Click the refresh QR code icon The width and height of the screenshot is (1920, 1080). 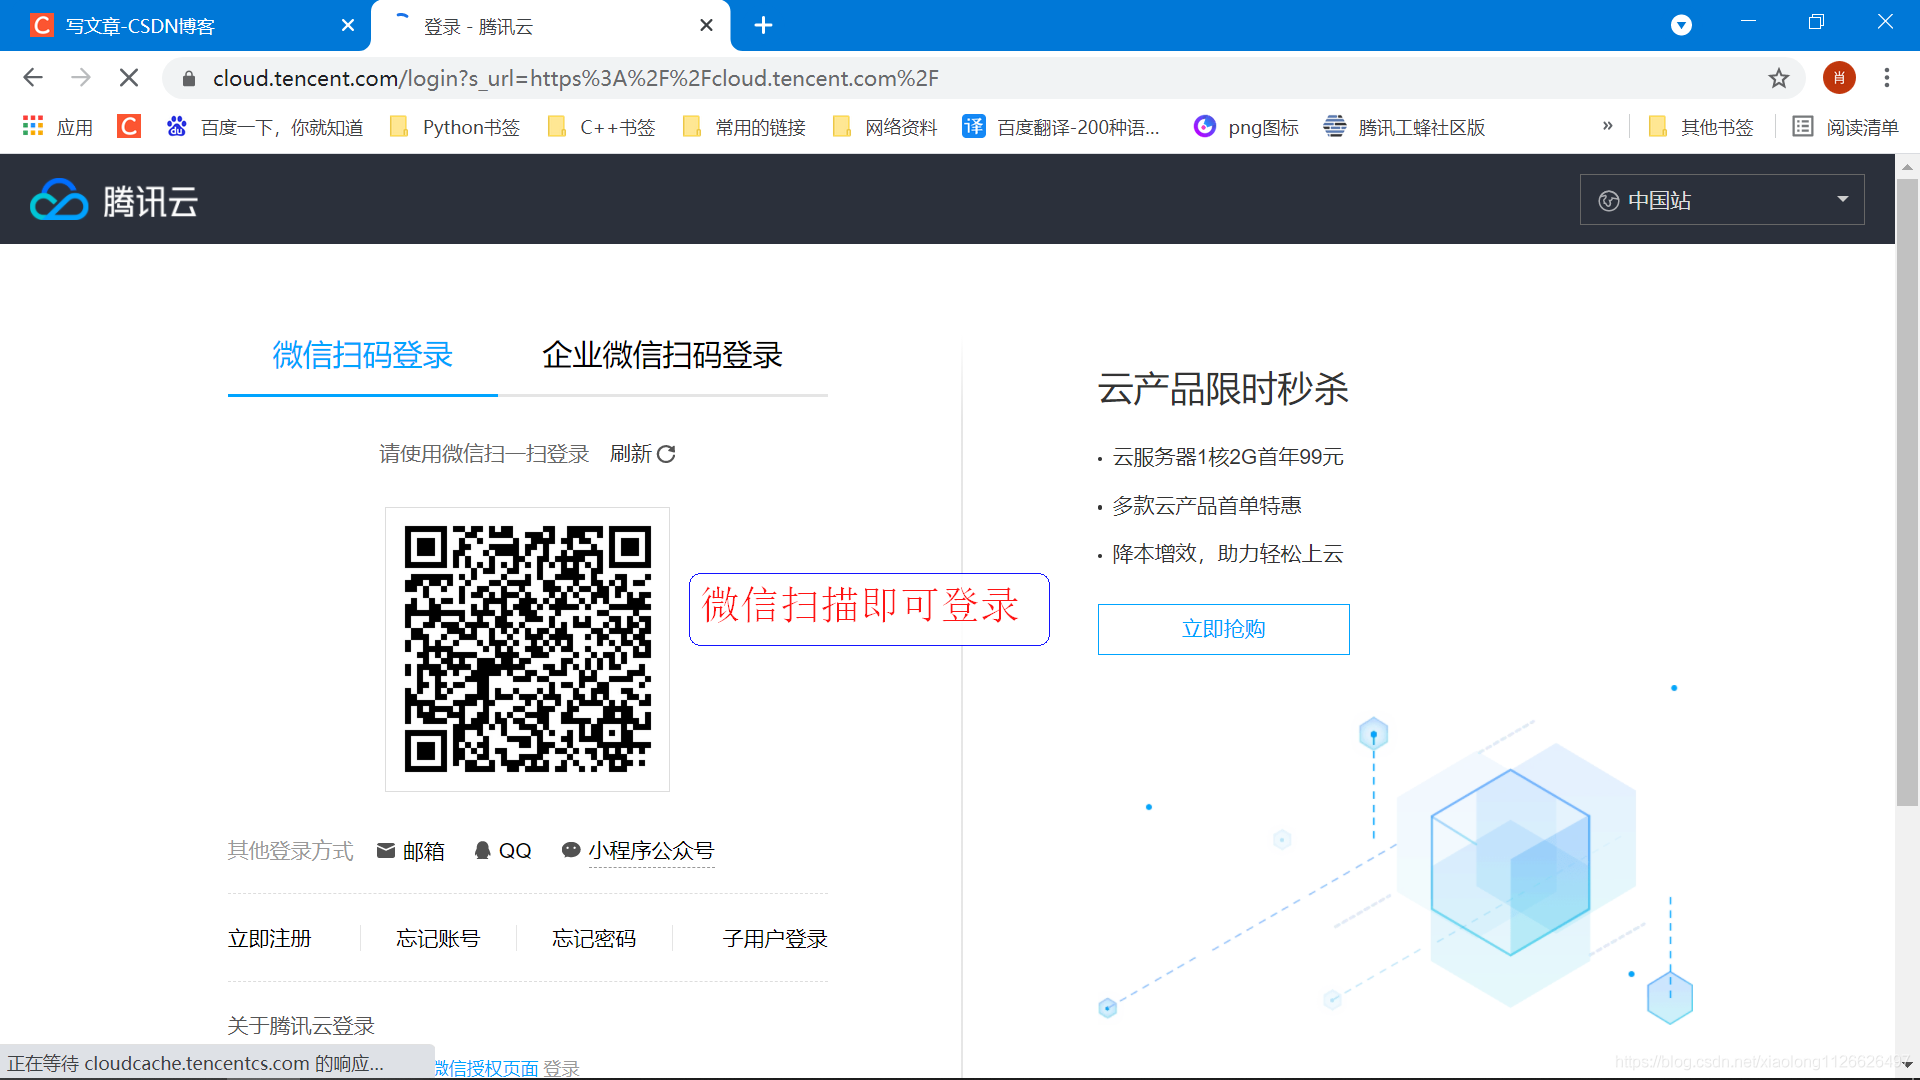pyautogui.click(x=666, y=454)
